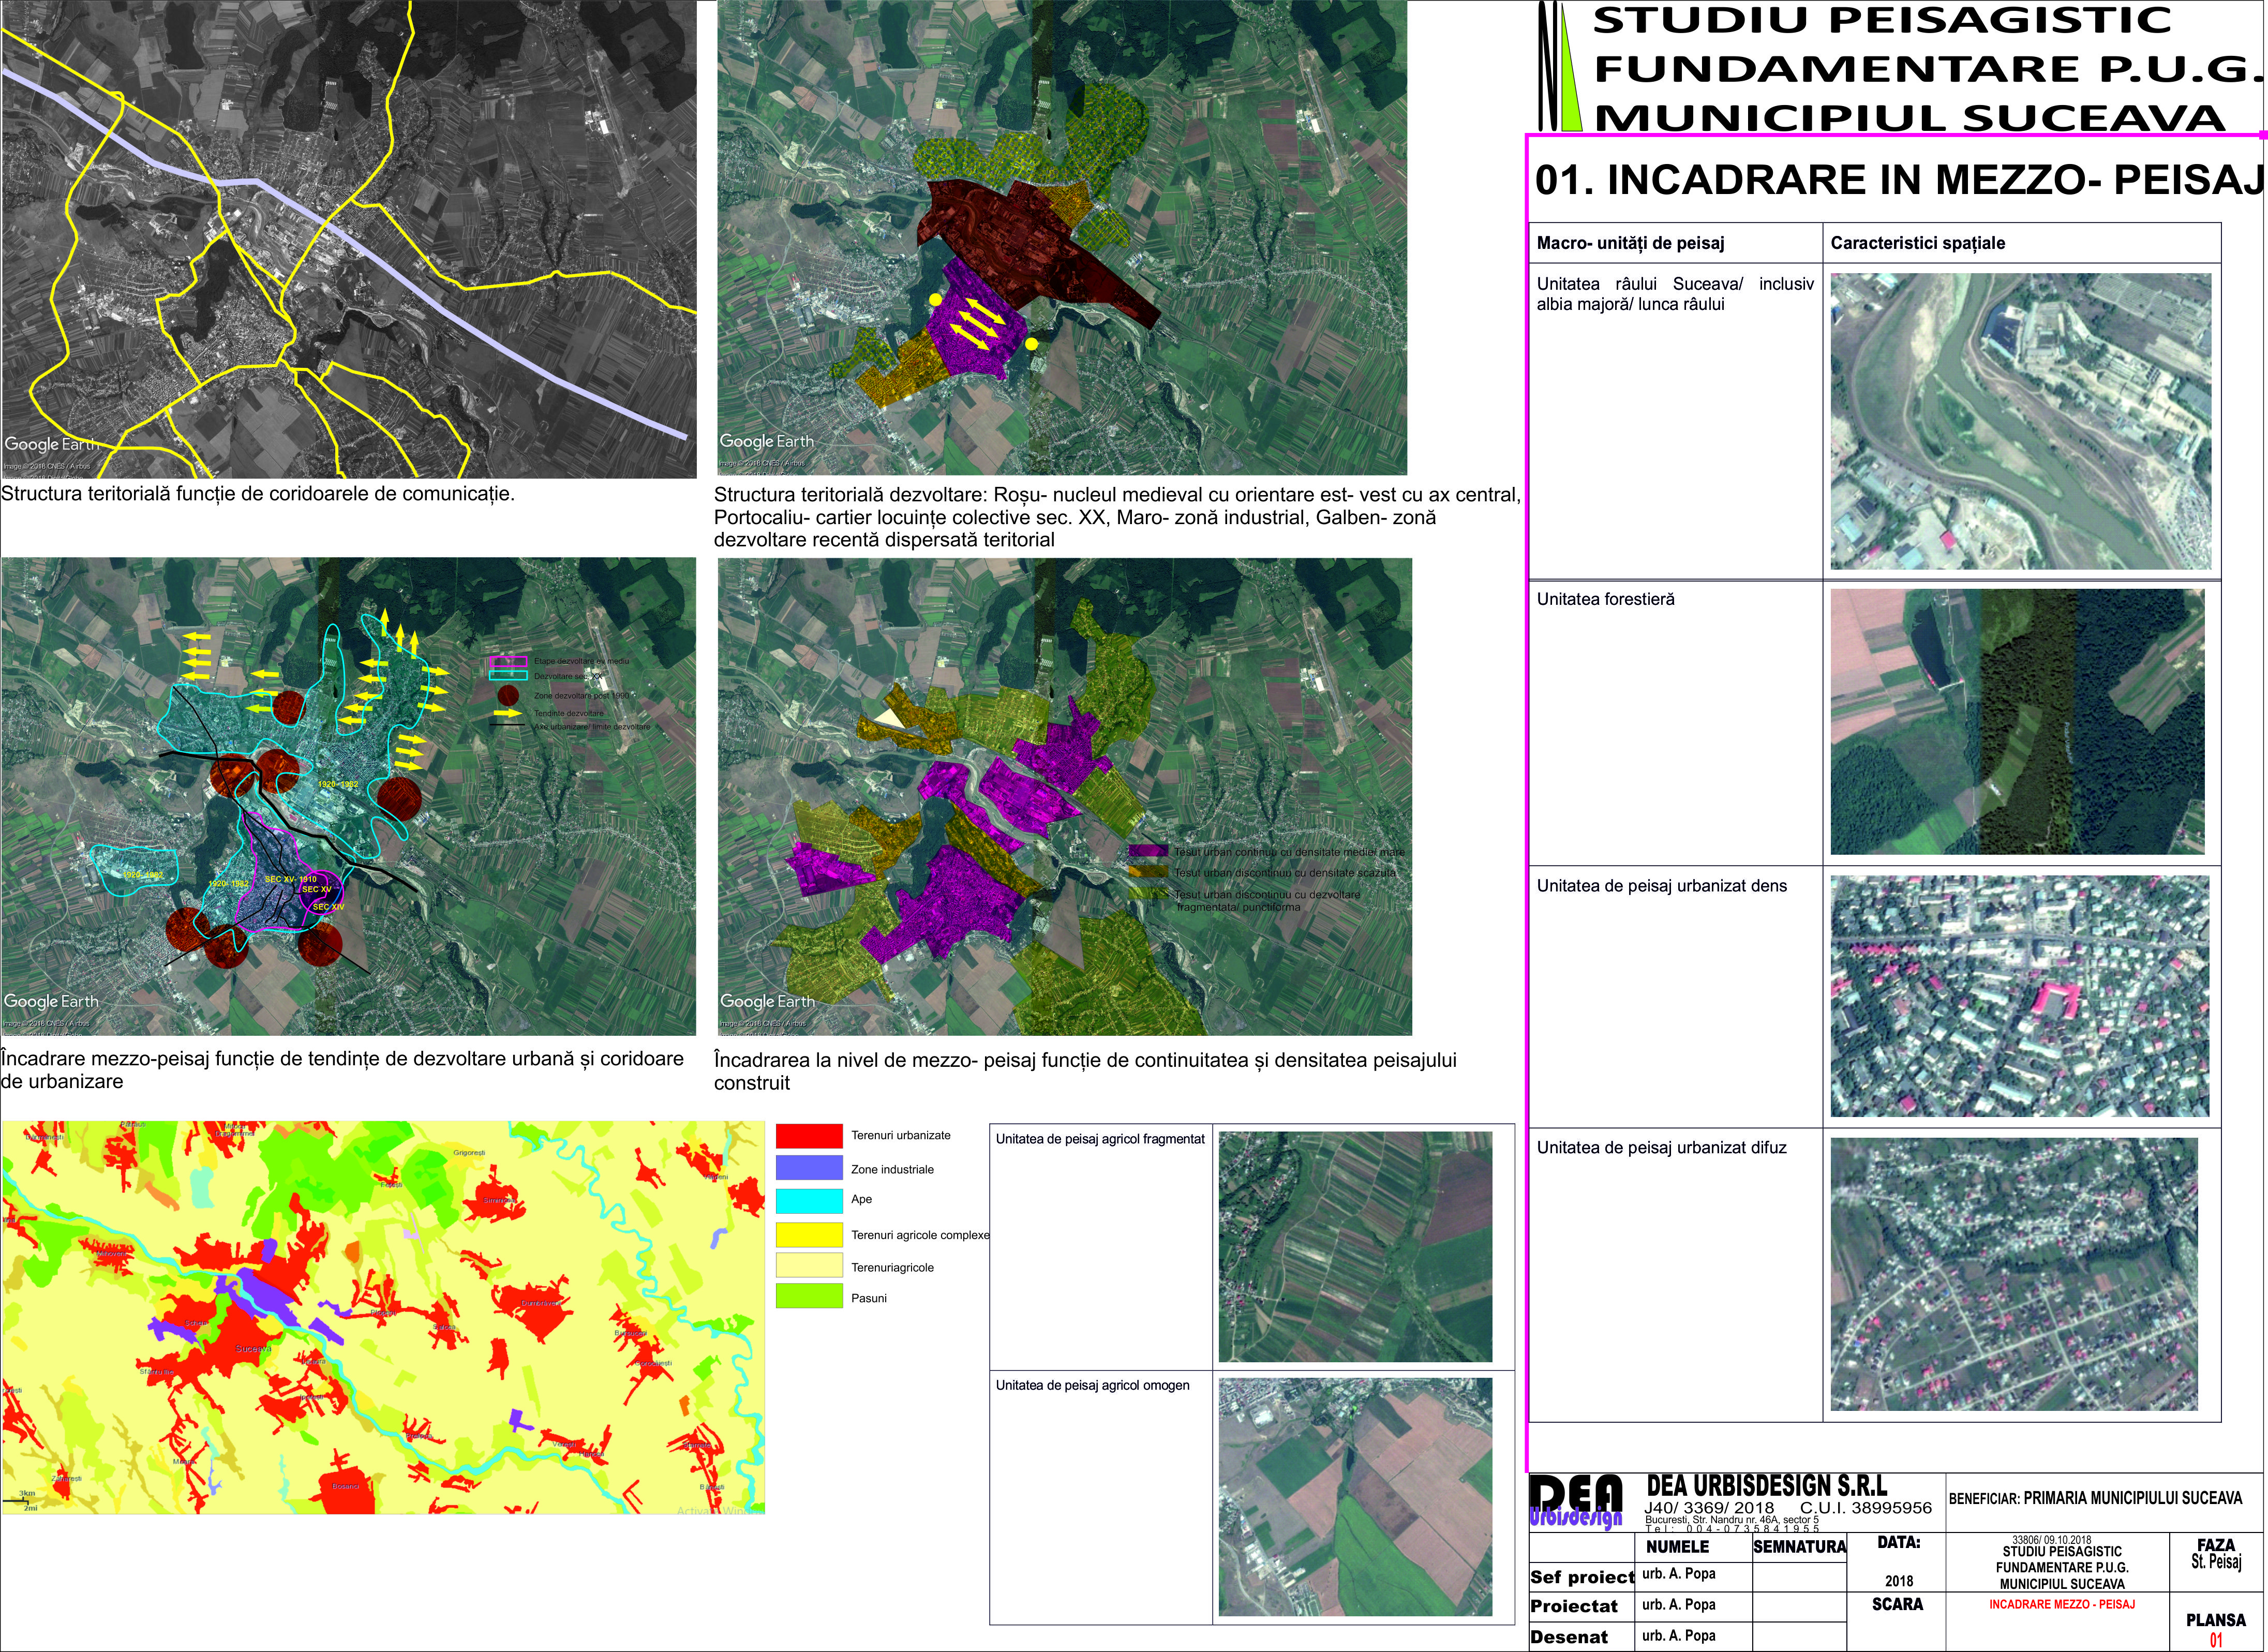Click the 'Caracteristici spațiale' column header

1917,243
